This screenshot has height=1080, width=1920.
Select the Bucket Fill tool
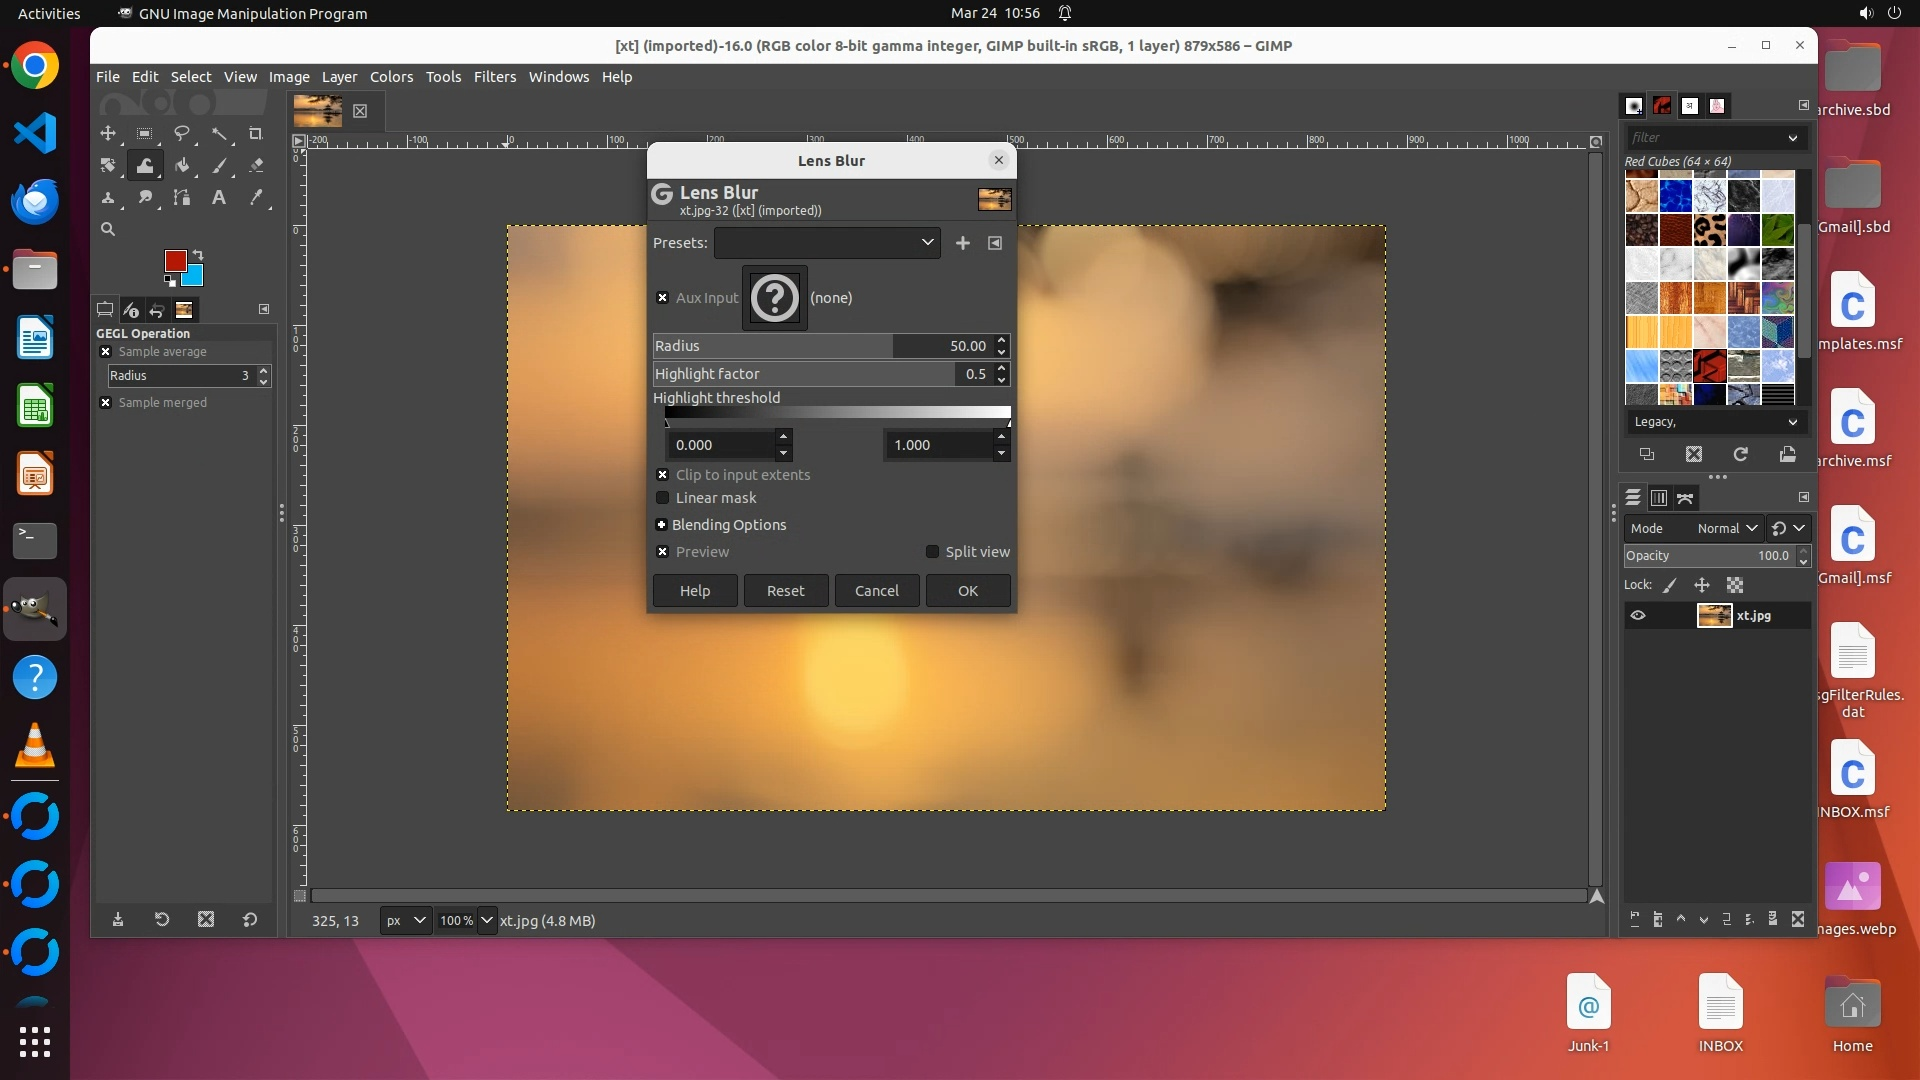[181, 166]
